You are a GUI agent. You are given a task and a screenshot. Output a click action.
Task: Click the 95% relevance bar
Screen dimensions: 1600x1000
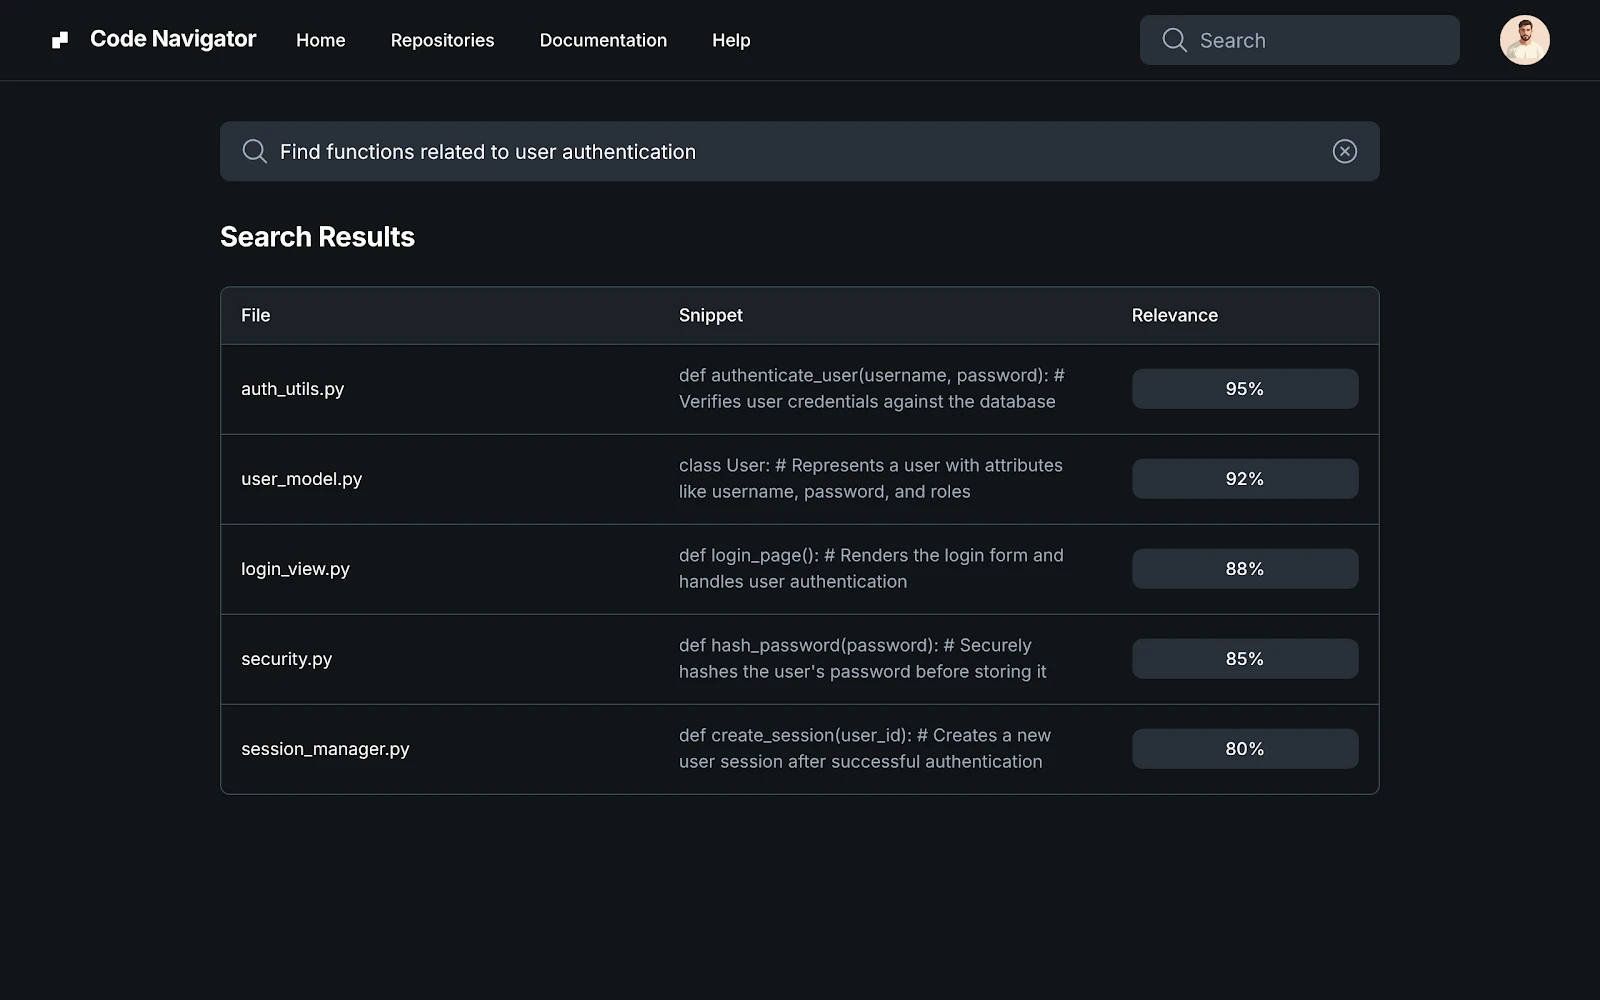[1244, 389]
